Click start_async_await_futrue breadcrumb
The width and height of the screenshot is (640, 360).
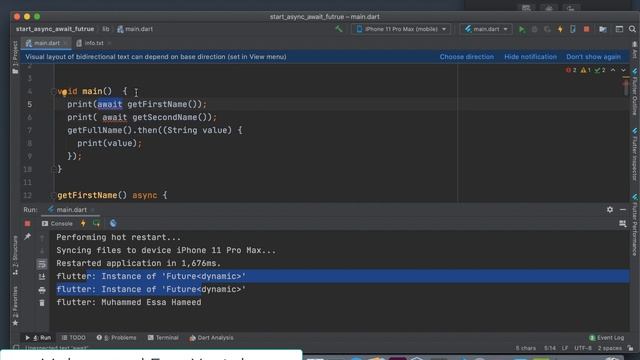[55, 29]
